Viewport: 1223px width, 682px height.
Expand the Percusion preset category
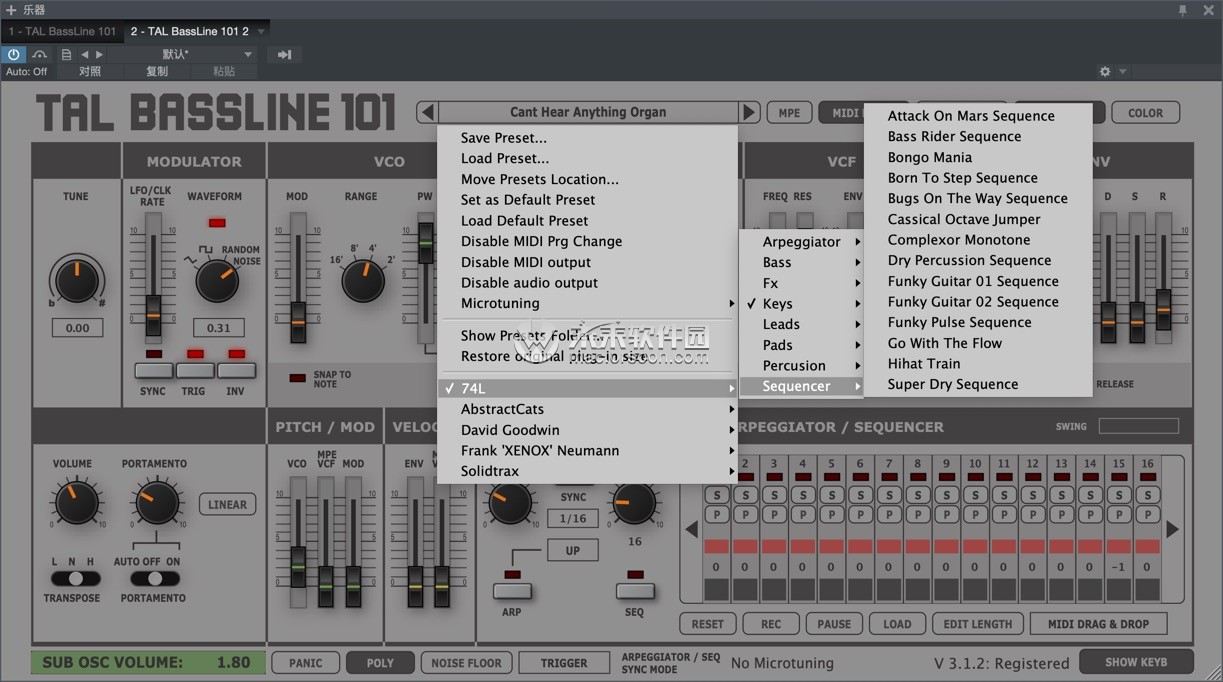802,366
